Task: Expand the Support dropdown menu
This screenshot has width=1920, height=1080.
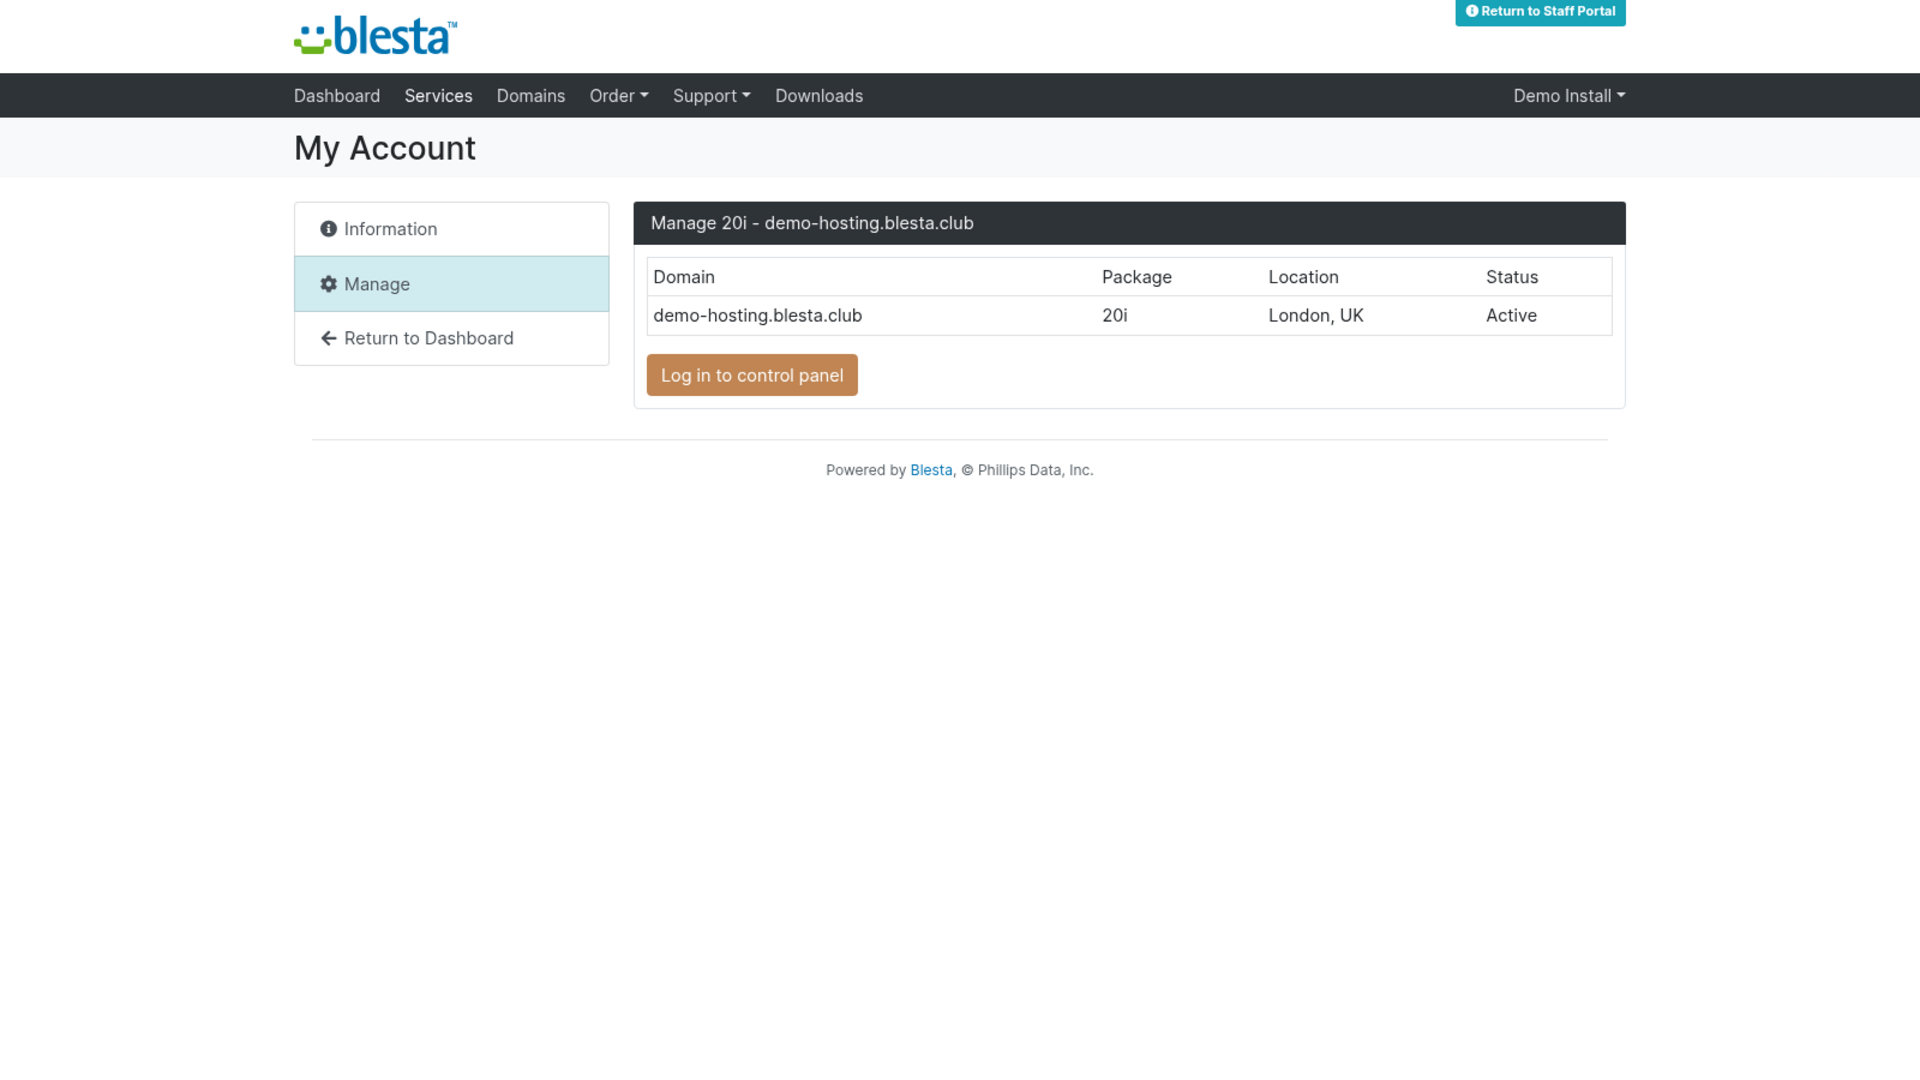Action: click(711, 96)
